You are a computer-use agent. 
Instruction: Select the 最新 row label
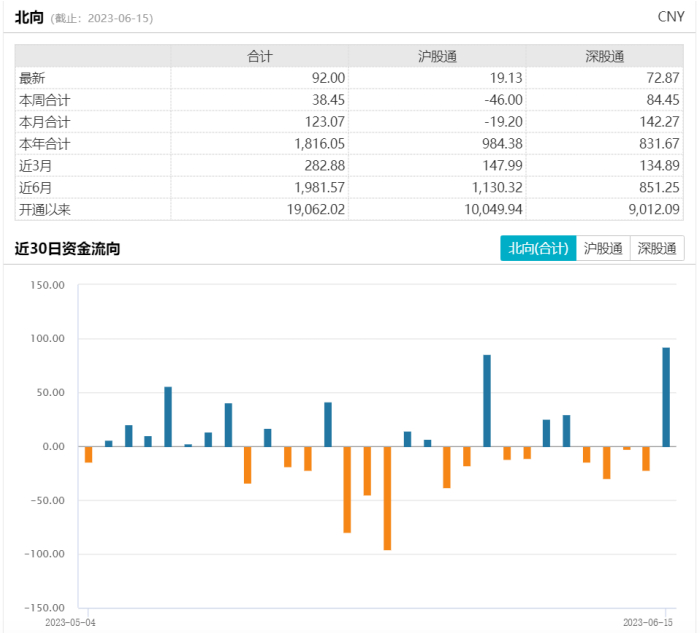[32, 78]
